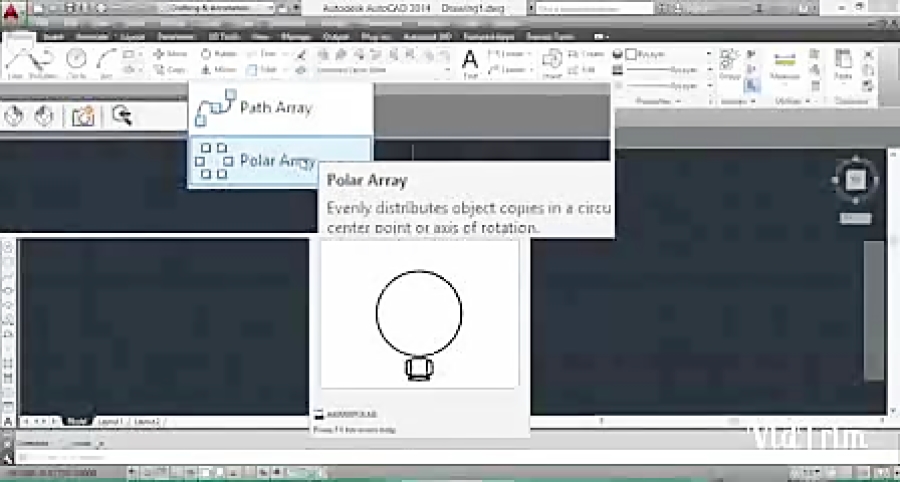Screen dimensions: 900x482
Task: Switch to the Manage ribbon tab
Action: [x=296, y=36]
